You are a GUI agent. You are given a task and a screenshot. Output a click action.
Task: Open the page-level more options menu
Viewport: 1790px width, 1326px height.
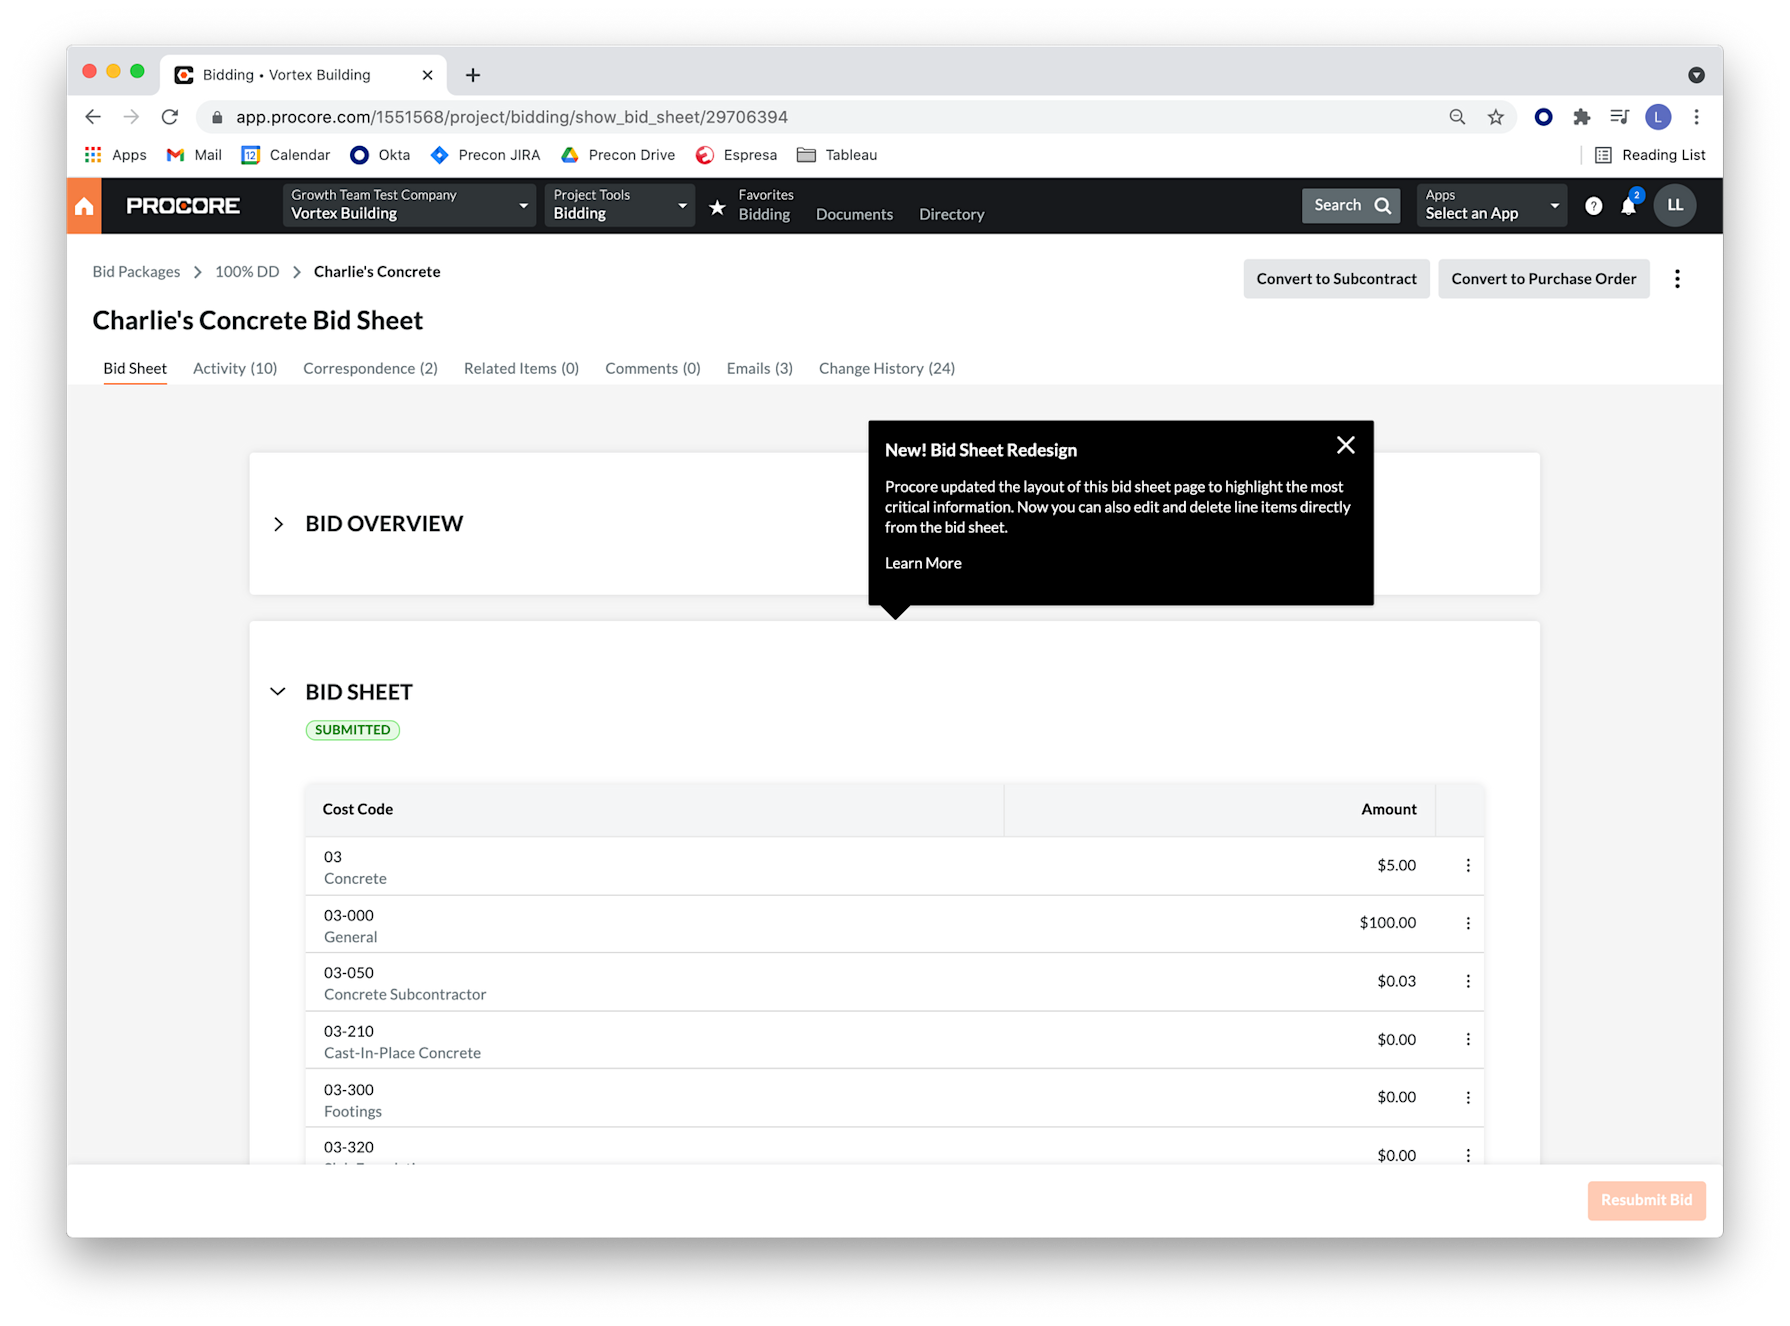tap(1677, 279)
